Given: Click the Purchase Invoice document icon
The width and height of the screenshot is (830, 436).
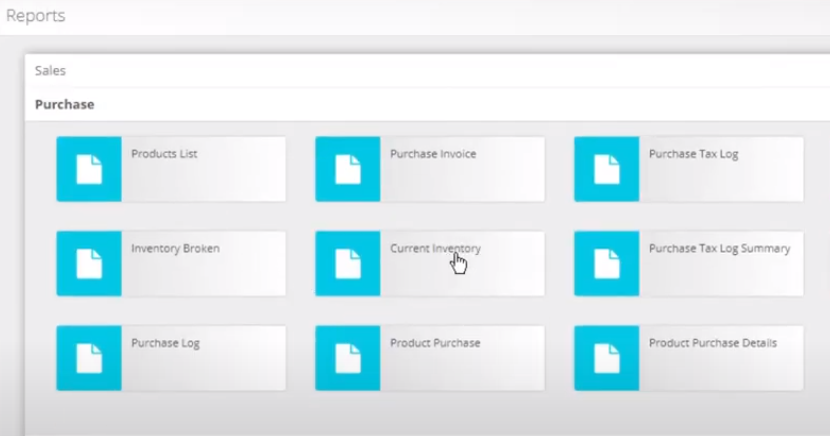Looking at the screenshot, I should pyautogui.click(x=348, y=169).
